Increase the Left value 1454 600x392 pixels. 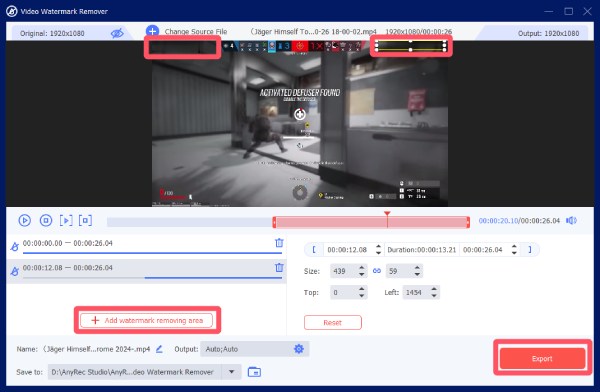[434, 289]
